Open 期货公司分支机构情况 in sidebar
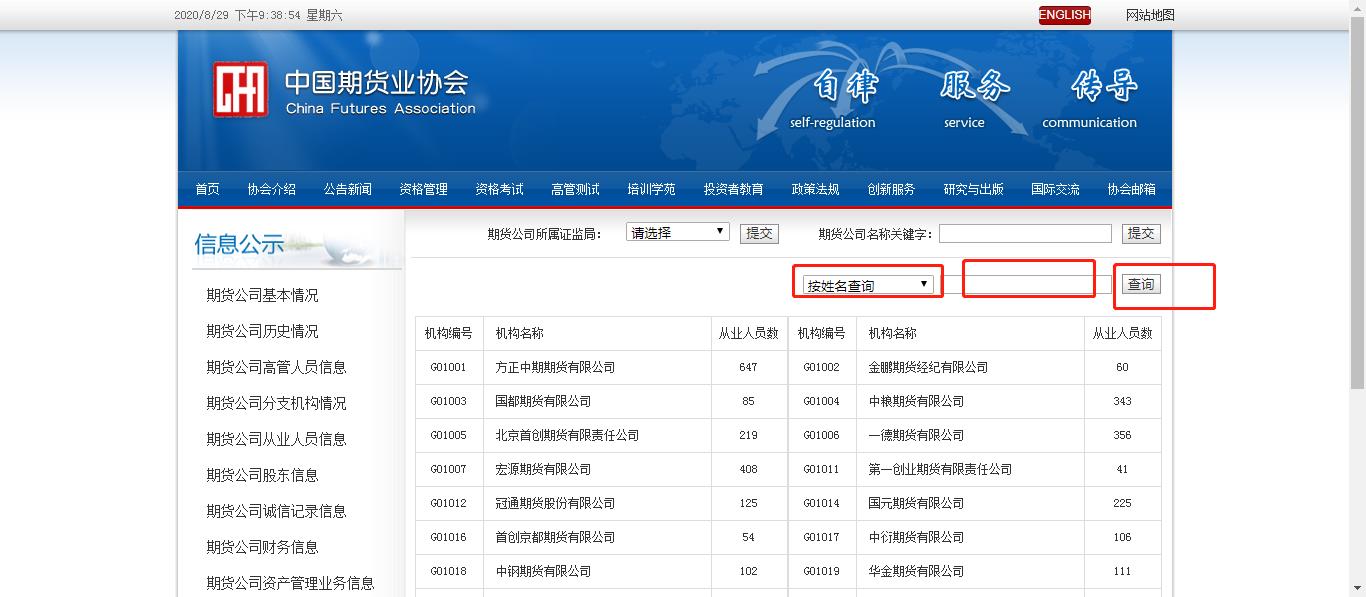This screenshot has width=1366, height=597. [x=277, y=403]
